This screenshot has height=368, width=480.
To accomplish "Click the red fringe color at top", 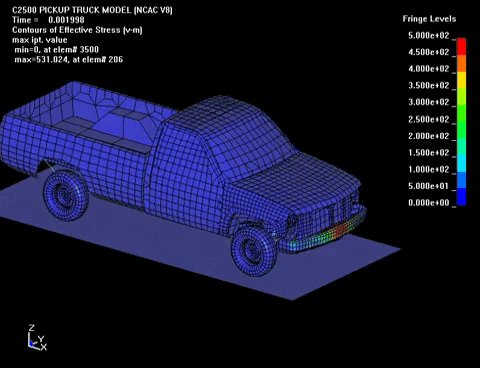I will (461, 46).
